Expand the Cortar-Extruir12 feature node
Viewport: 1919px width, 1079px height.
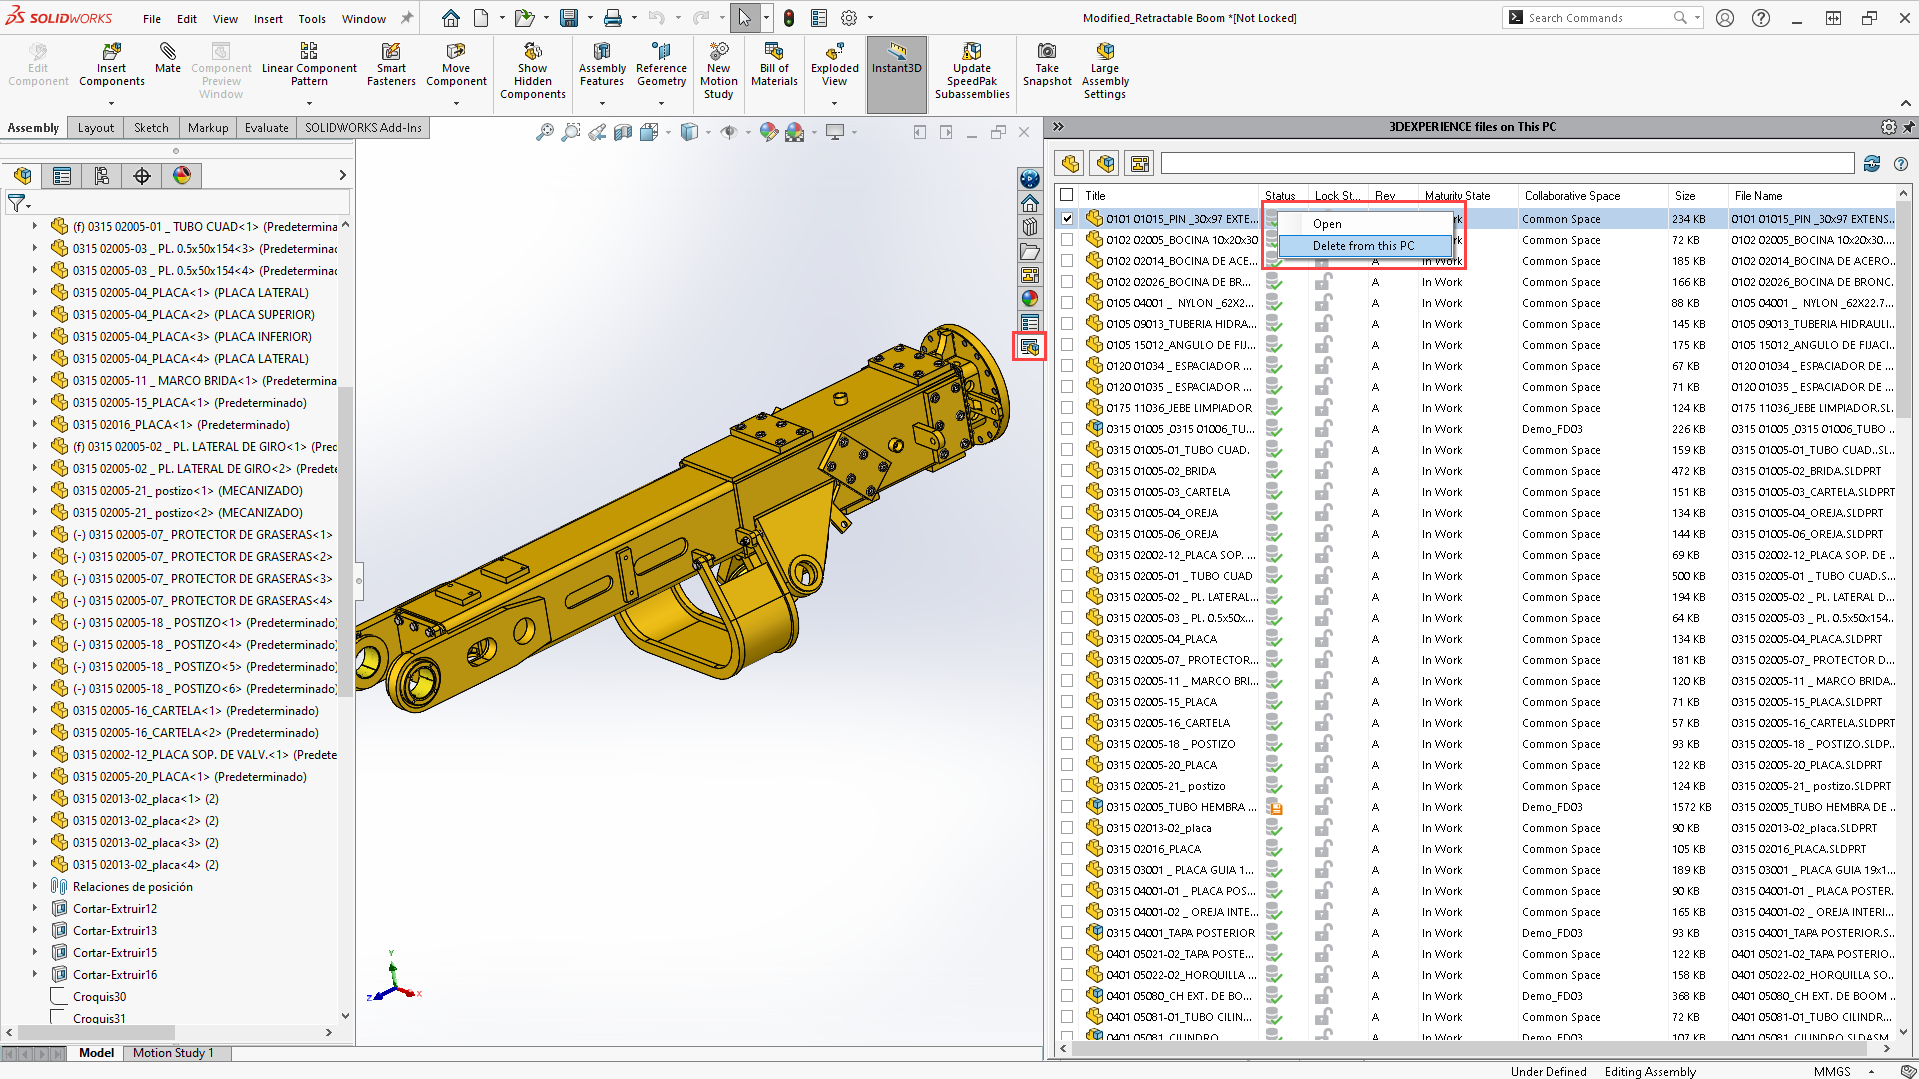35,909
